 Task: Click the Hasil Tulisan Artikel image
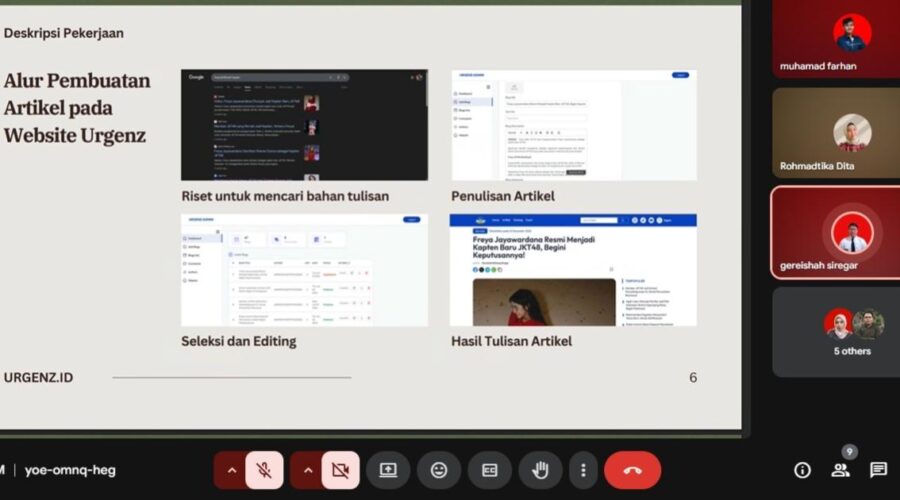(573, 270)
